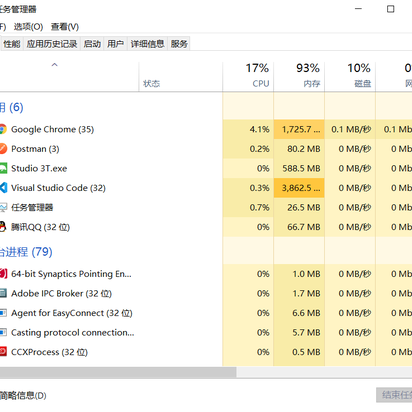Select Adobe IPC Broker (32 位) row
Screen dimensions: 412x412
(x=206, y=293)
